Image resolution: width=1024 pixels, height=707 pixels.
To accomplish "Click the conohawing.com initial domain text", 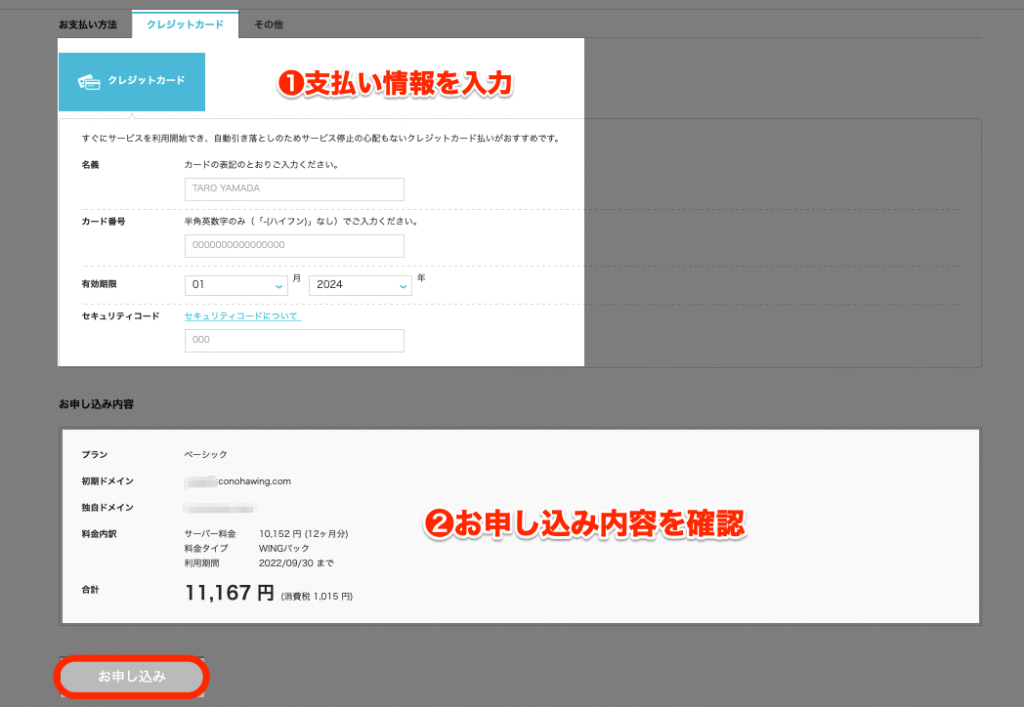I will pyautogui.click(x=255, y=481).
